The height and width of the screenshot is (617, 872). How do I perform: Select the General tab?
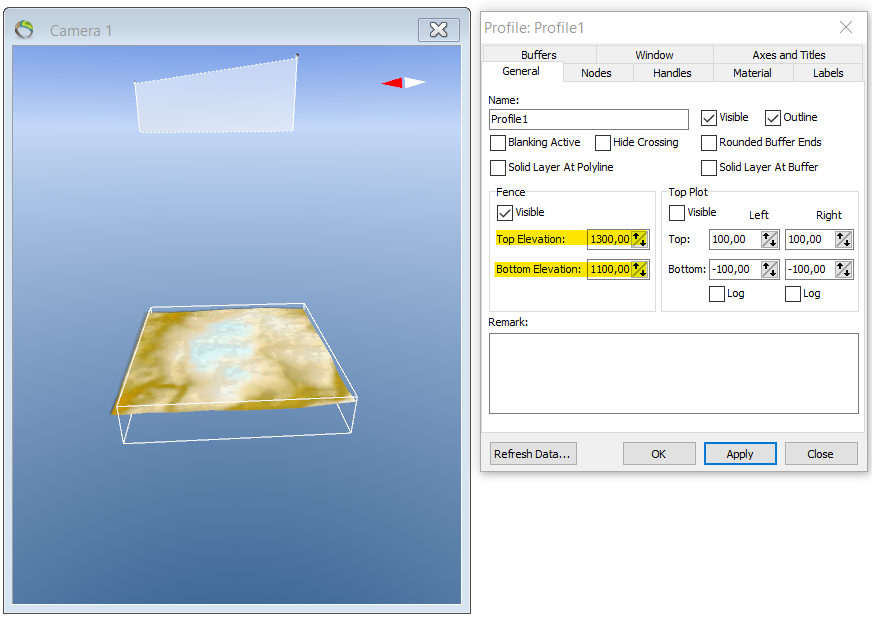coord(521,71)
